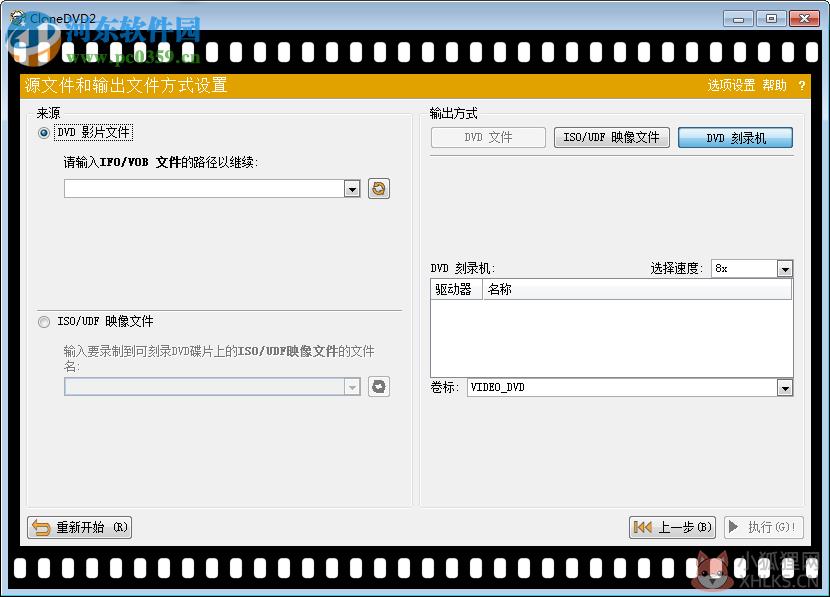Go back with 上一步 (B) button
The image size is (830, 597).
pyautogui.click(x=672, y=527)
